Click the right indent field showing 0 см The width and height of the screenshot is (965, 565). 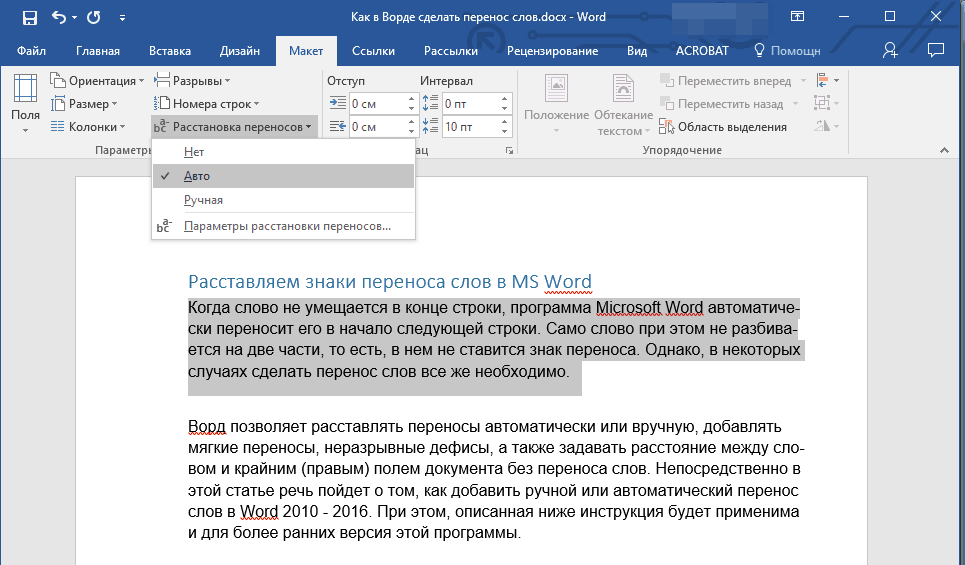coord(377,127)
